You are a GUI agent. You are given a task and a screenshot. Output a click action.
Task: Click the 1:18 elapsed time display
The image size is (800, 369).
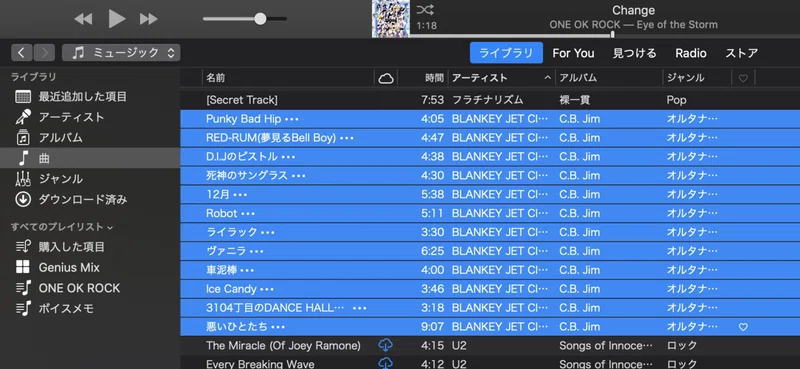coord(427,26)
